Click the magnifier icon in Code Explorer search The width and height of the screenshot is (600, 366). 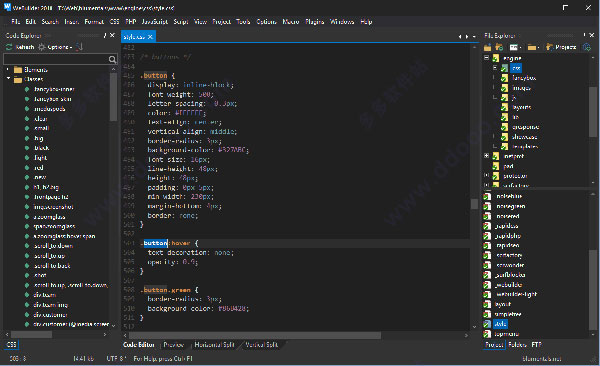tap(112, 59)
